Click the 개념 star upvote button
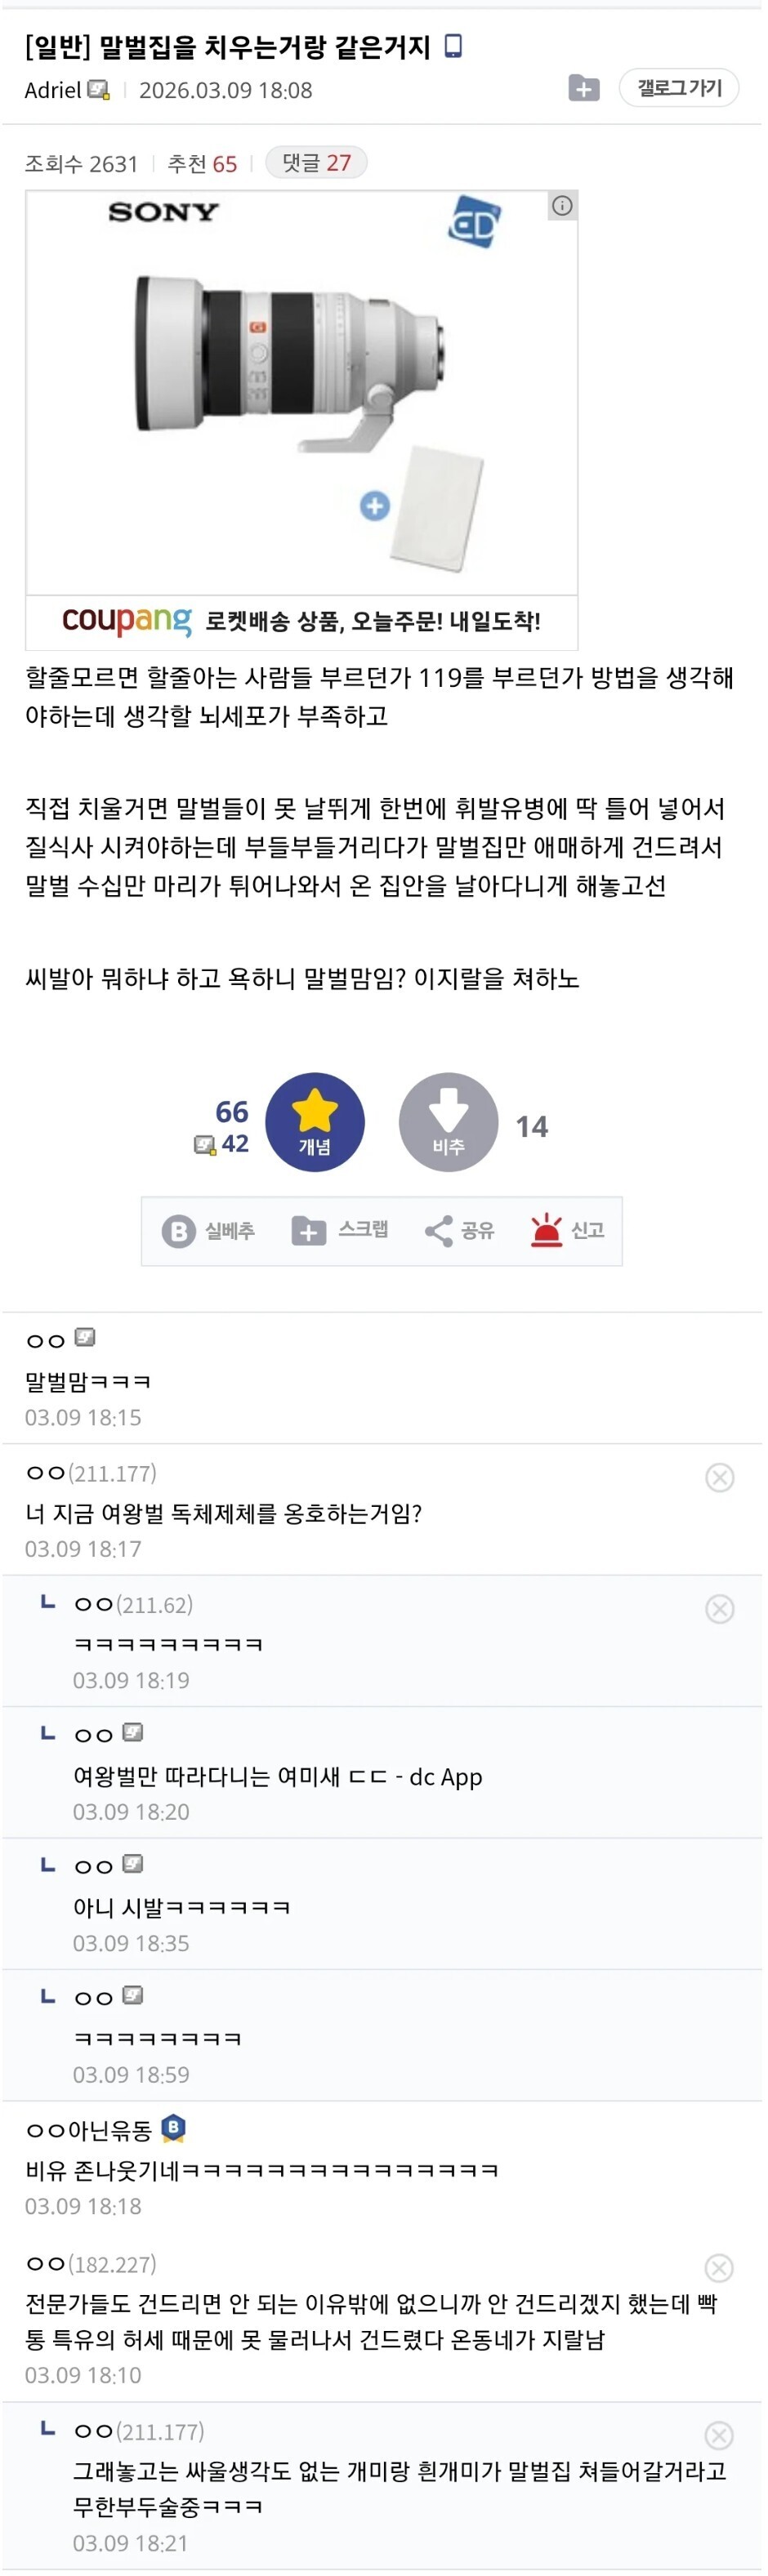The height and width of the screenshot is (2576, 768). point(315,1122)
